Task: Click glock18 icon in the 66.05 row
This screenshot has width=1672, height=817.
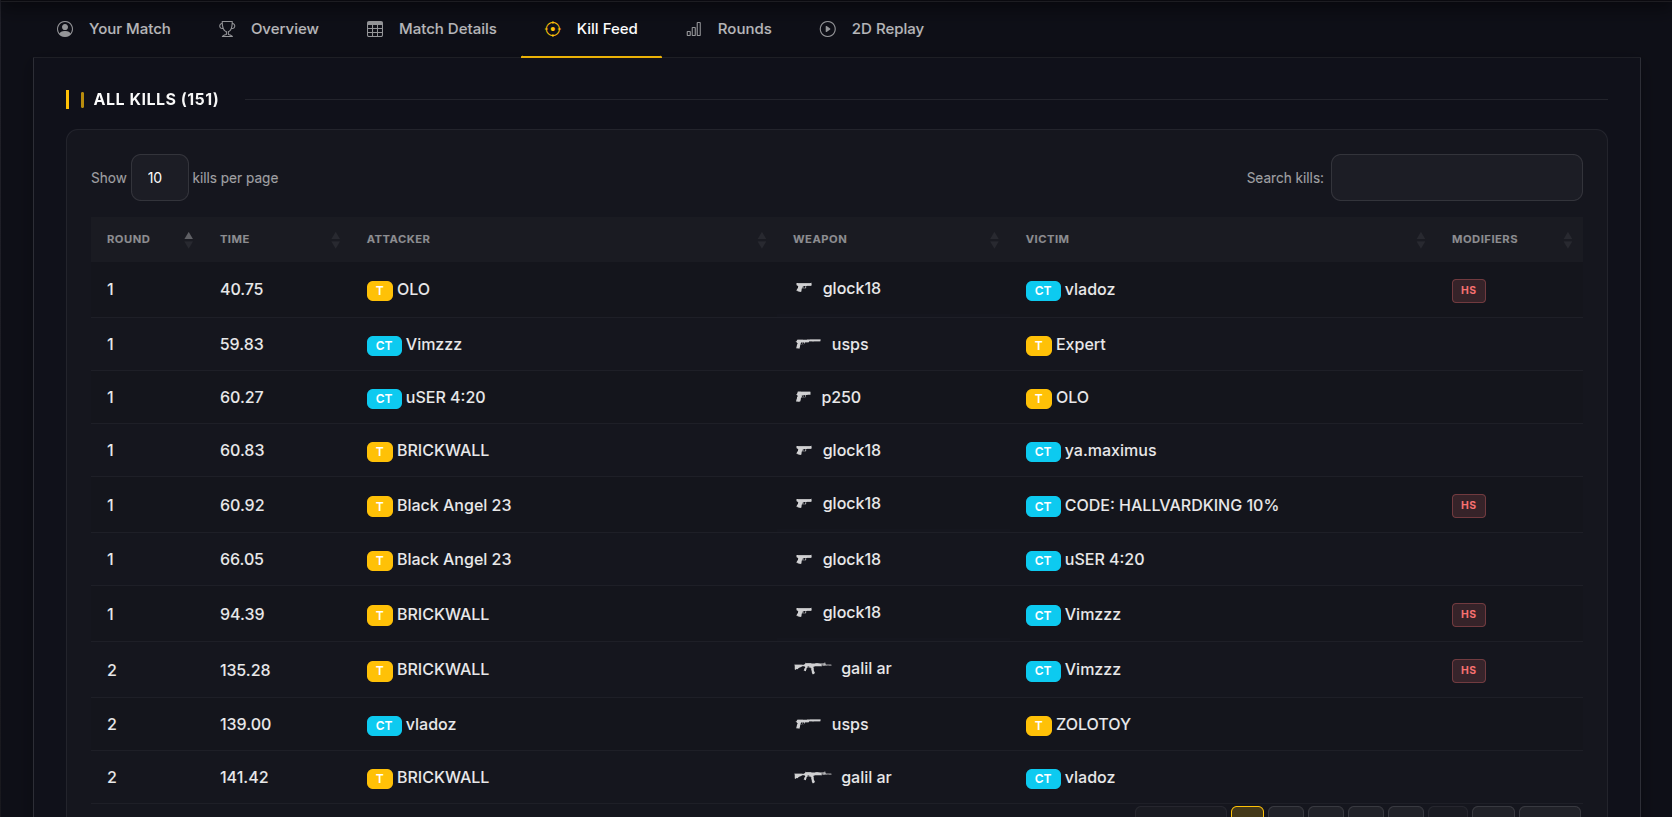Action: coord(804,559)
